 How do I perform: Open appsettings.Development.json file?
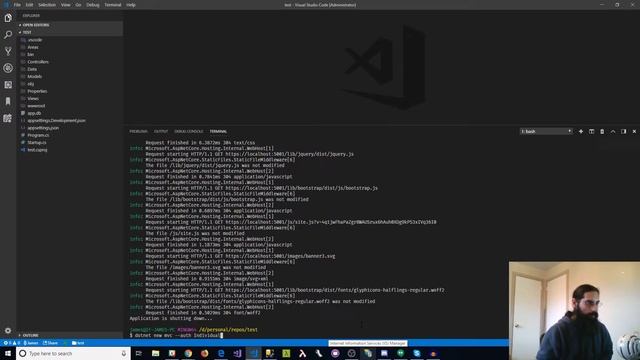(56, 121)
